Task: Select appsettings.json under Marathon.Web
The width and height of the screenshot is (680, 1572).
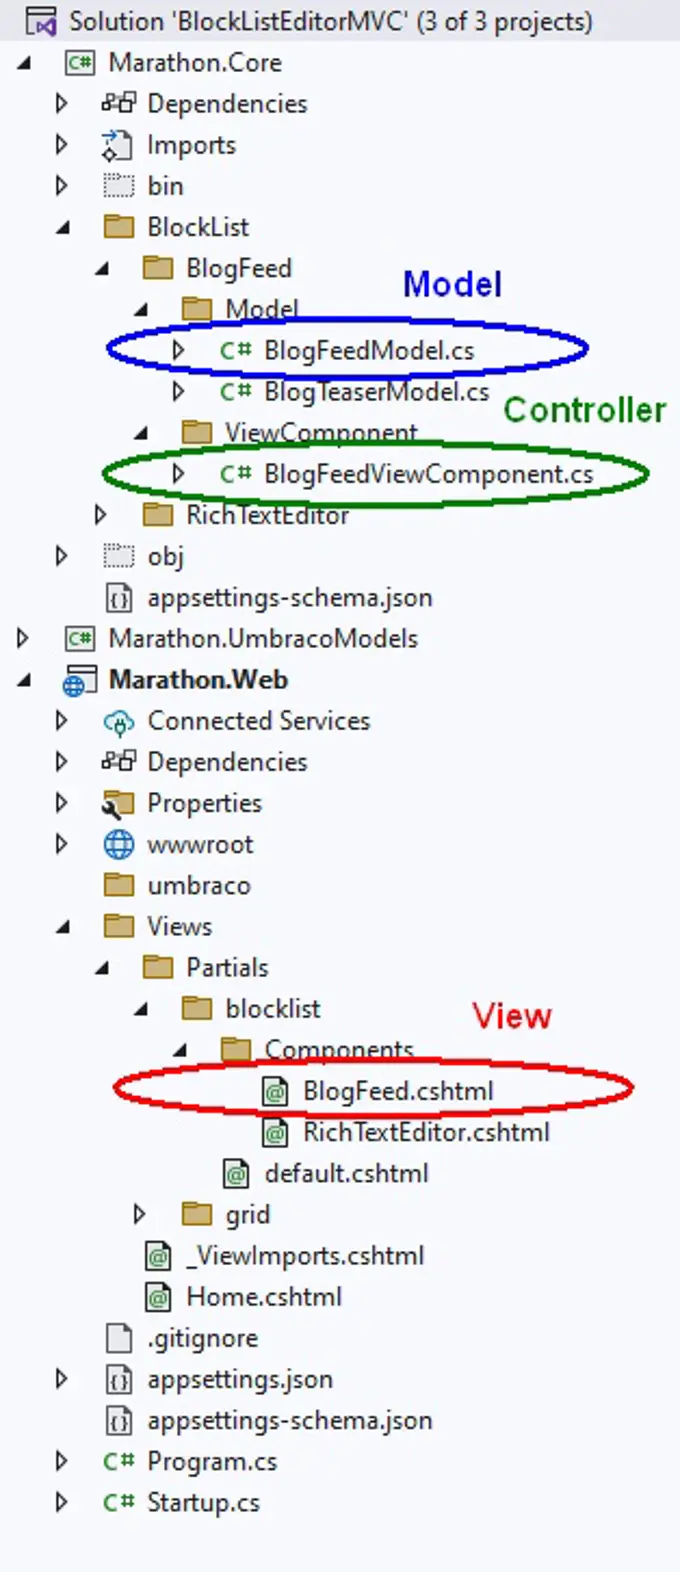Action: click(x=240, y=1380)
